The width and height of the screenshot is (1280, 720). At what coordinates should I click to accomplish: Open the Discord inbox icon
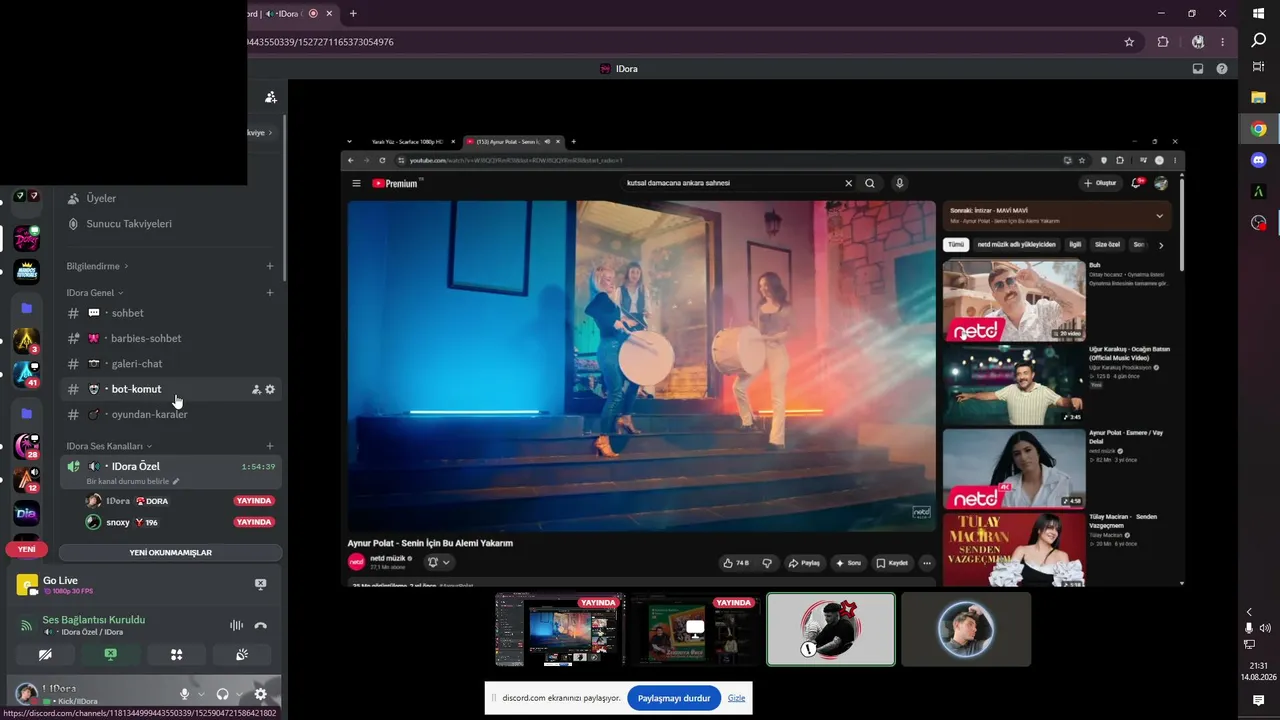coord(1198,69)
